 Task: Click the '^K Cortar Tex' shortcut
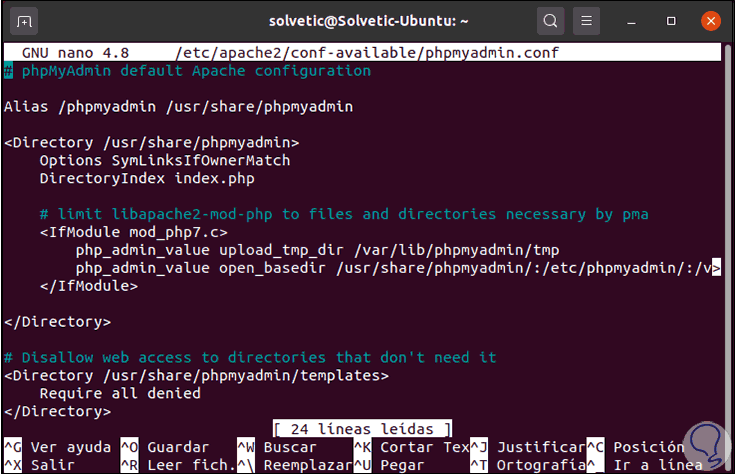coord(412,447)
